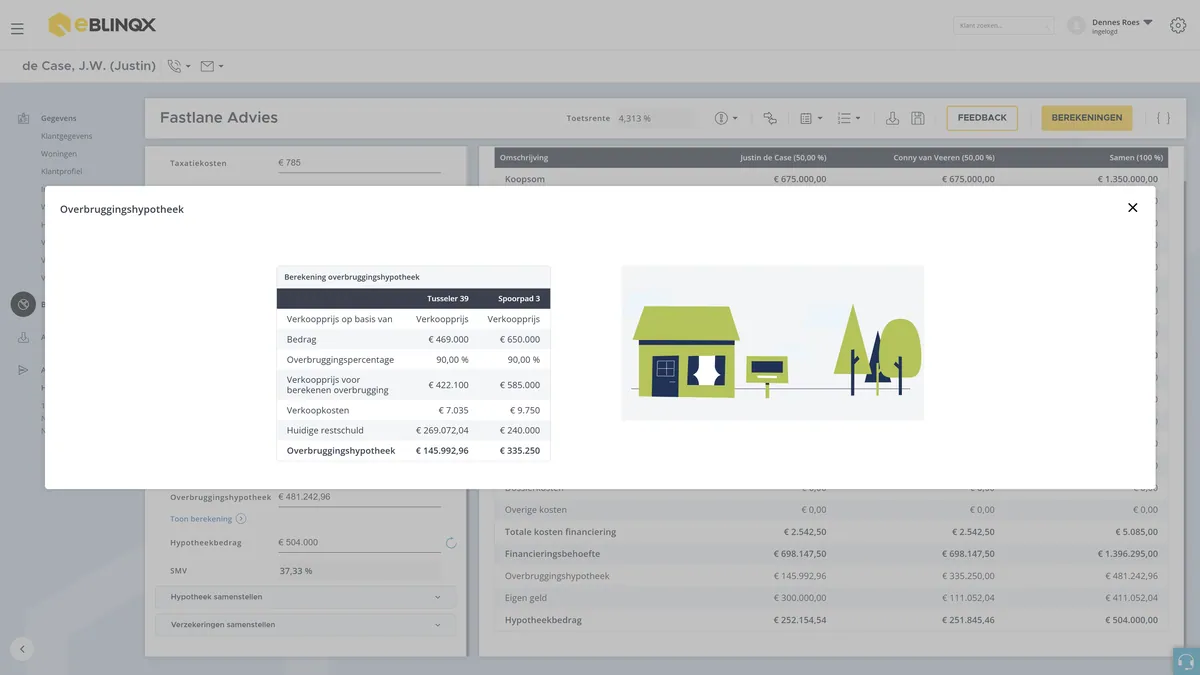Image resolution: width=1200 pixels, height=675 pixels.
Task: Click the Overbruggingshypotheek € 481.242,96 field
Action: tap(359, 497)
